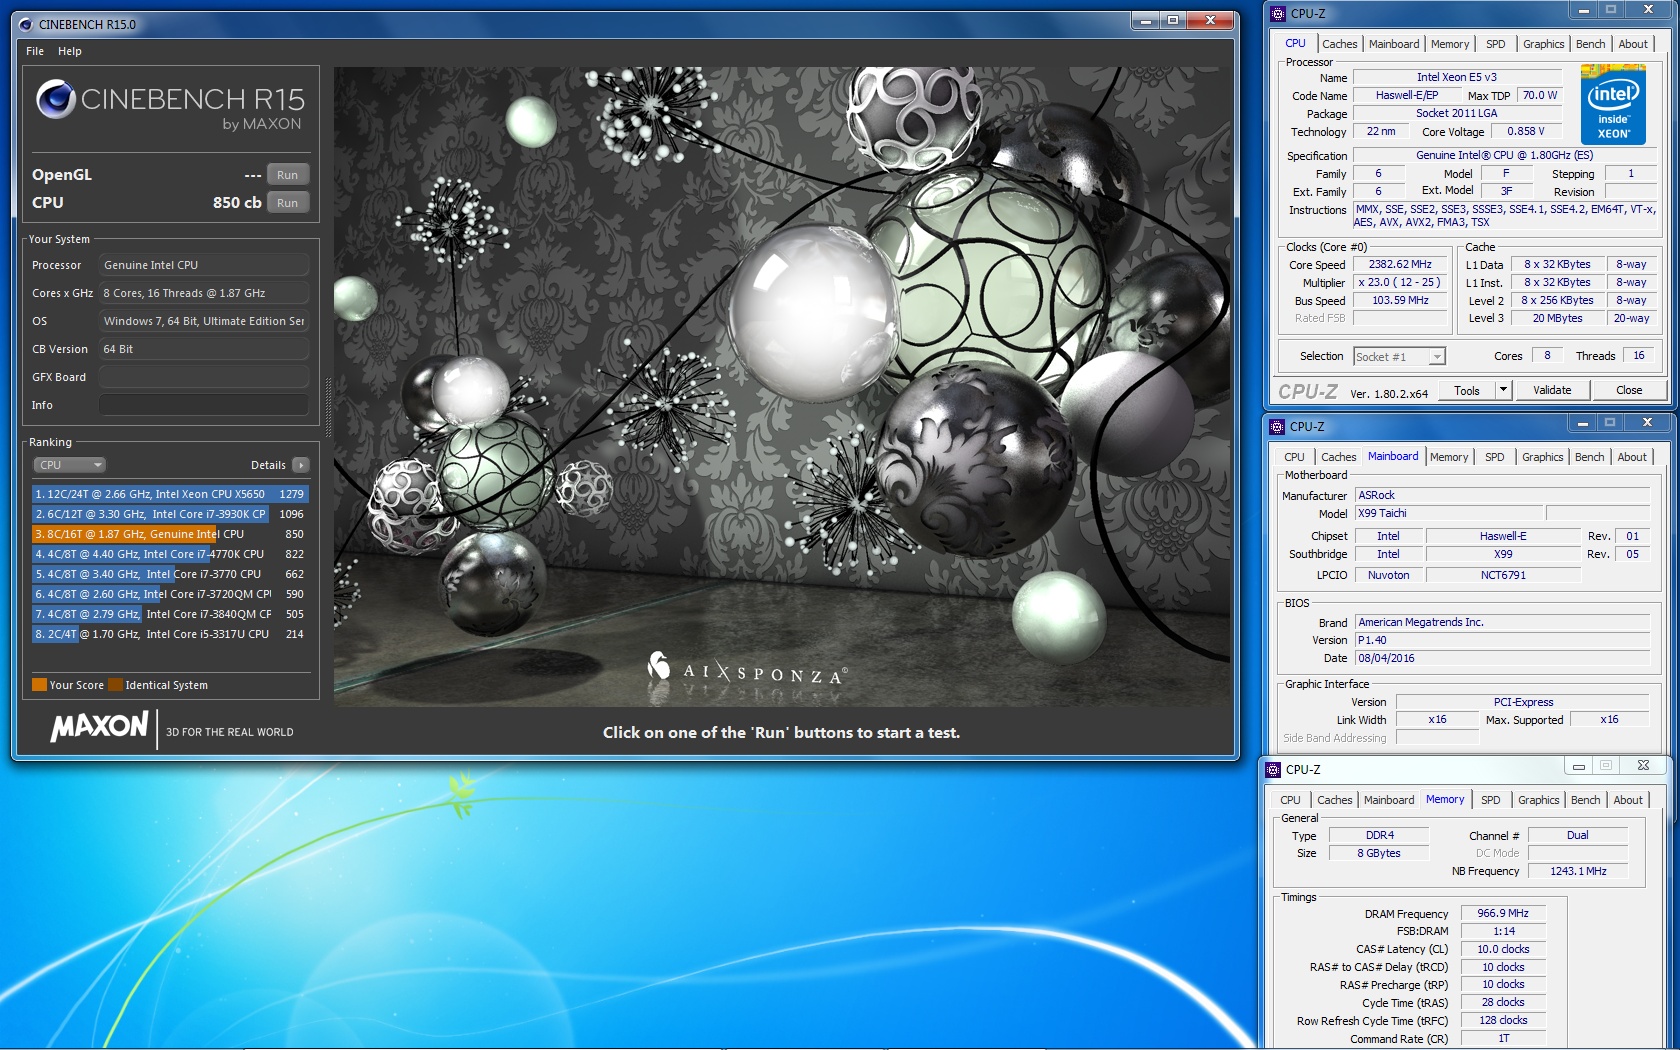This screenshot has width=1680, height=1050.
Task: Select CPU tab in Mainboard CPU-Z window
Action: click(x=1294, y=457)
